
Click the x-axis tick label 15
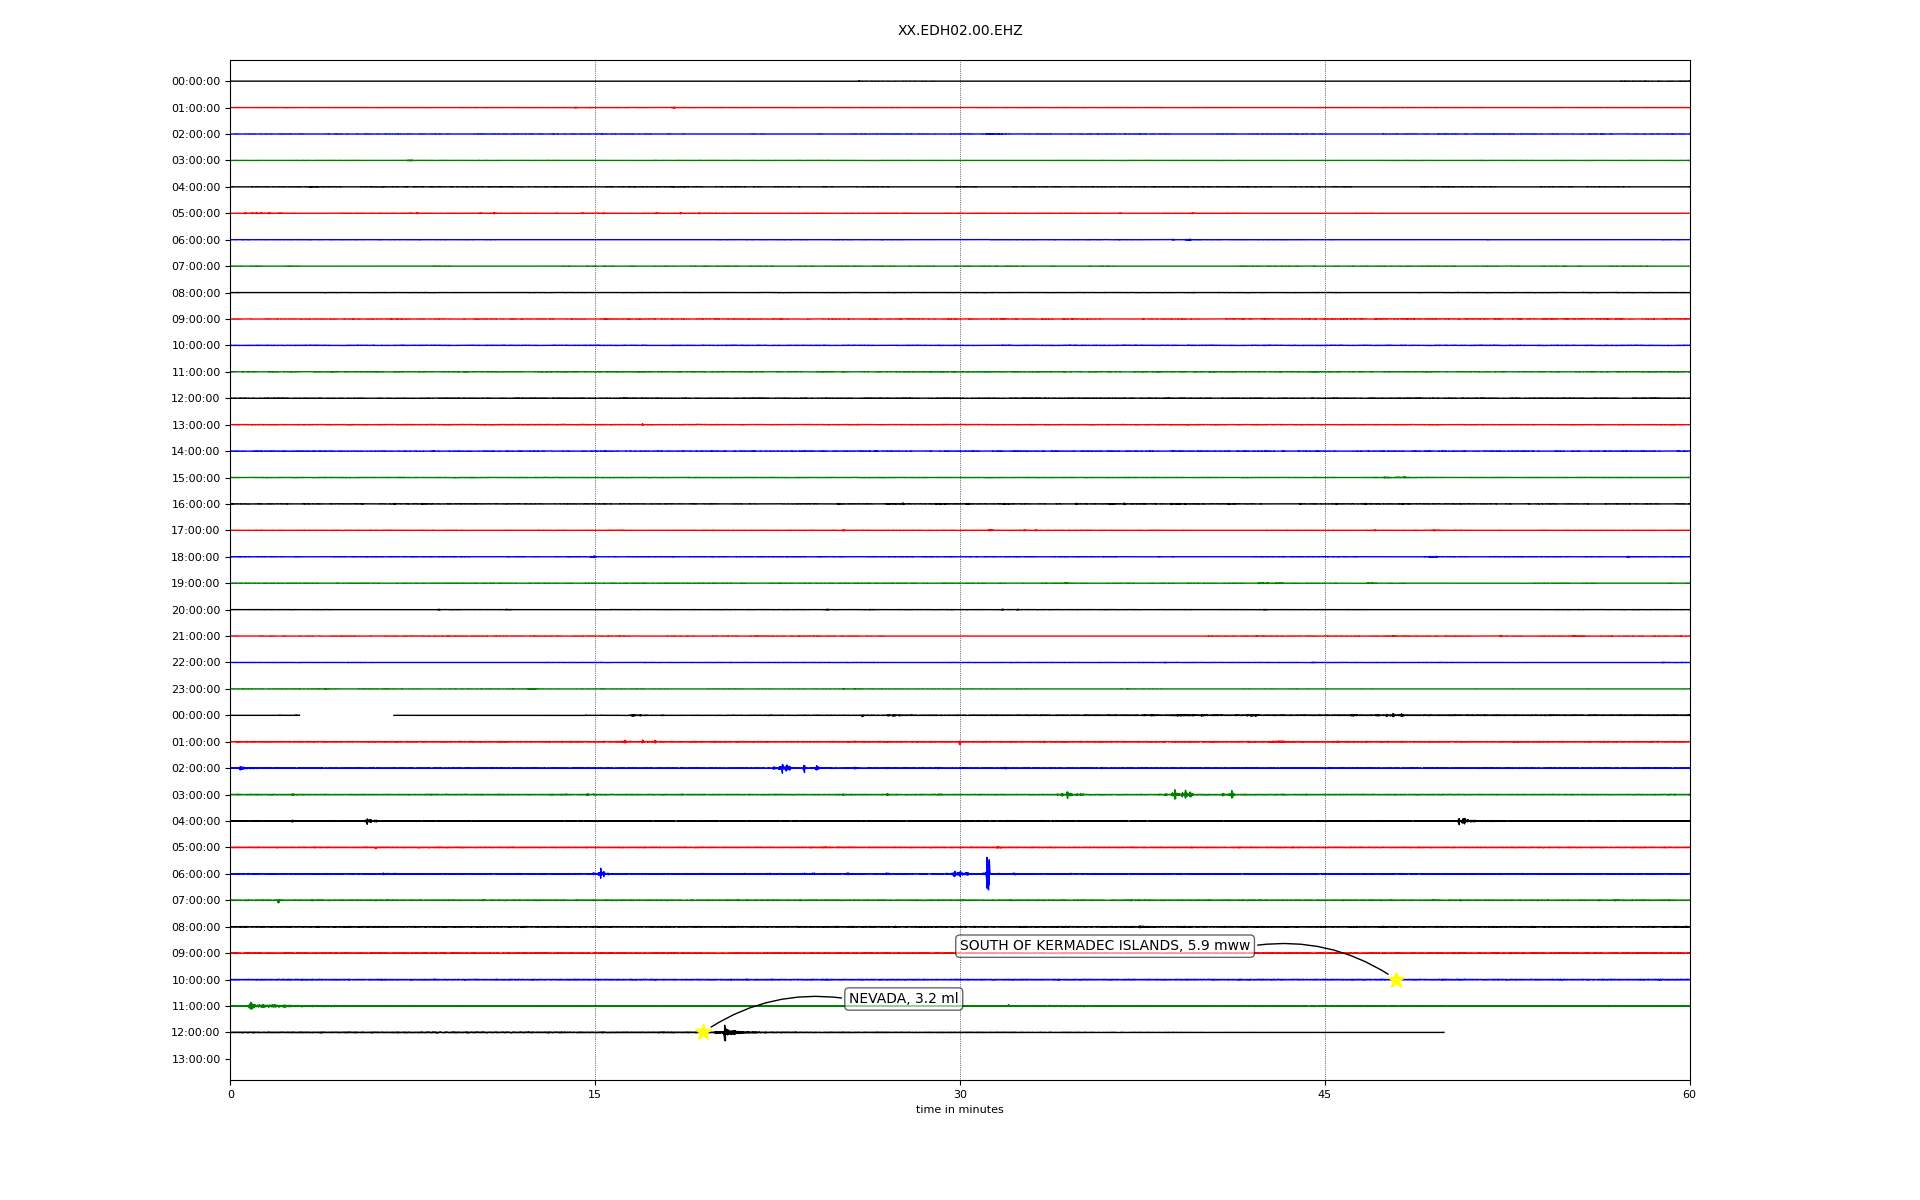[595, 1094]
